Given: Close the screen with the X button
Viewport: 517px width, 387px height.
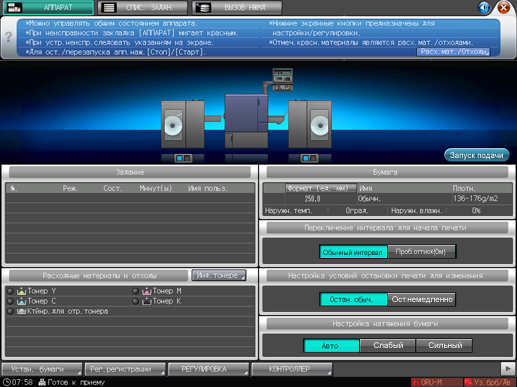Looking at the screenshot, I should [x=504, y=7].
